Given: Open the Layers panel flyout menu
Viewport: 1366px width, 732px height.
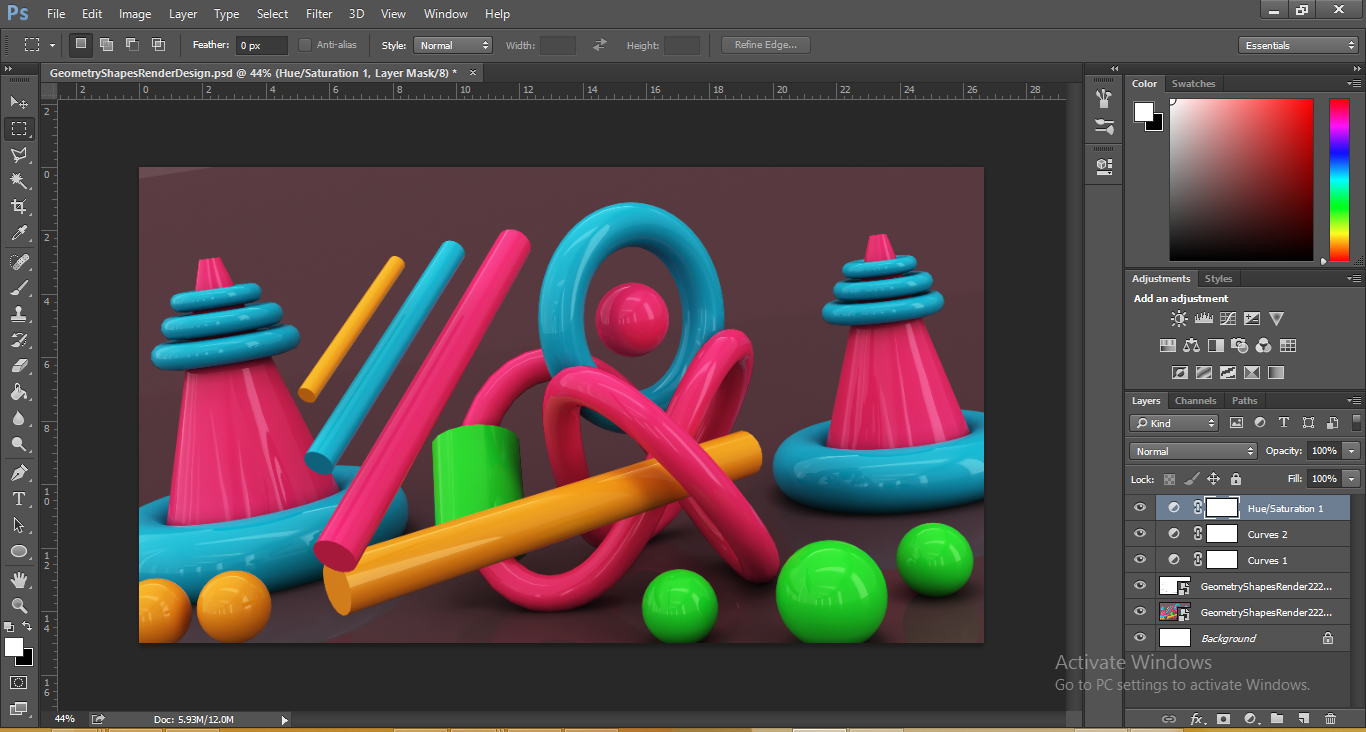Looking at the screenshot, I should click(1354, 401).
